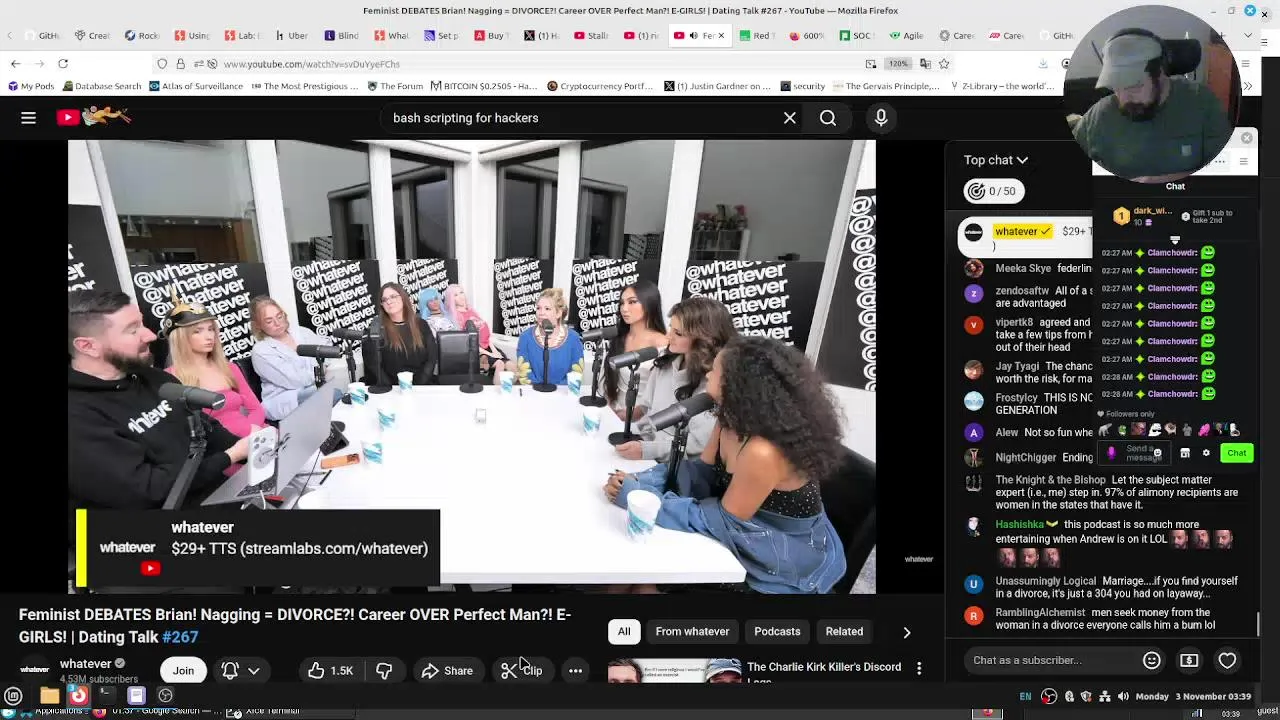Screen dimensions: 1280x720
Task: Open the volume control in system tray
Action: click(1123, 696)
